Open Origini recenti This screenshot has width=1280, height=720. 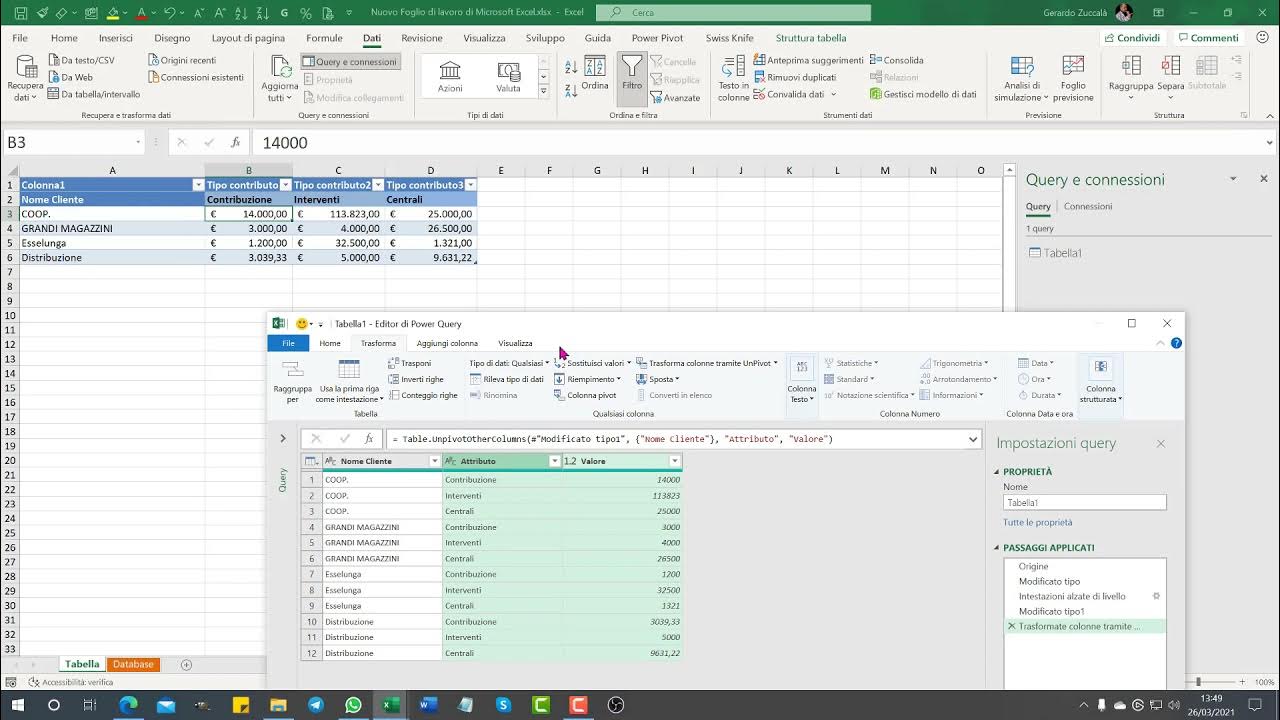point(181,60)
